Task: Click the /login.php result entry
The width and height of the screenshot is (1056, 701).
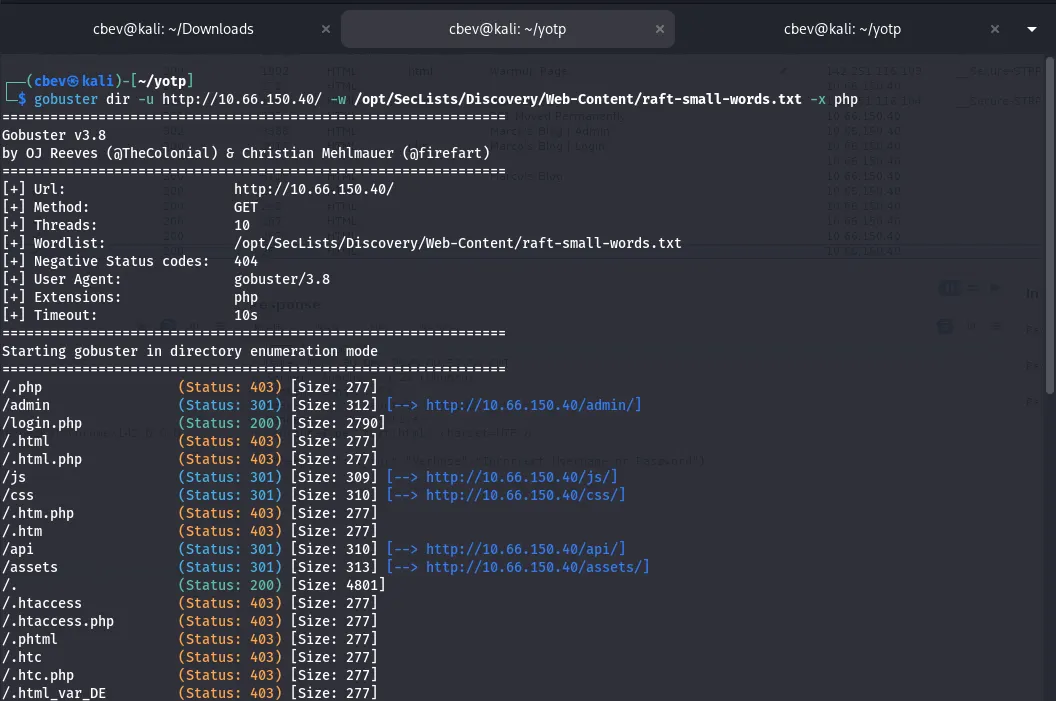Action: 42,423
